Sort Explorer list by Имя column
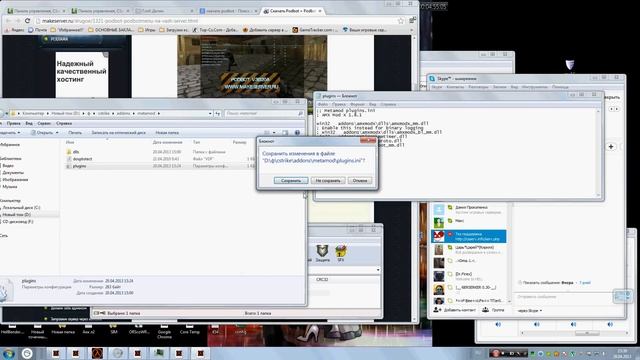 (70, 142)
